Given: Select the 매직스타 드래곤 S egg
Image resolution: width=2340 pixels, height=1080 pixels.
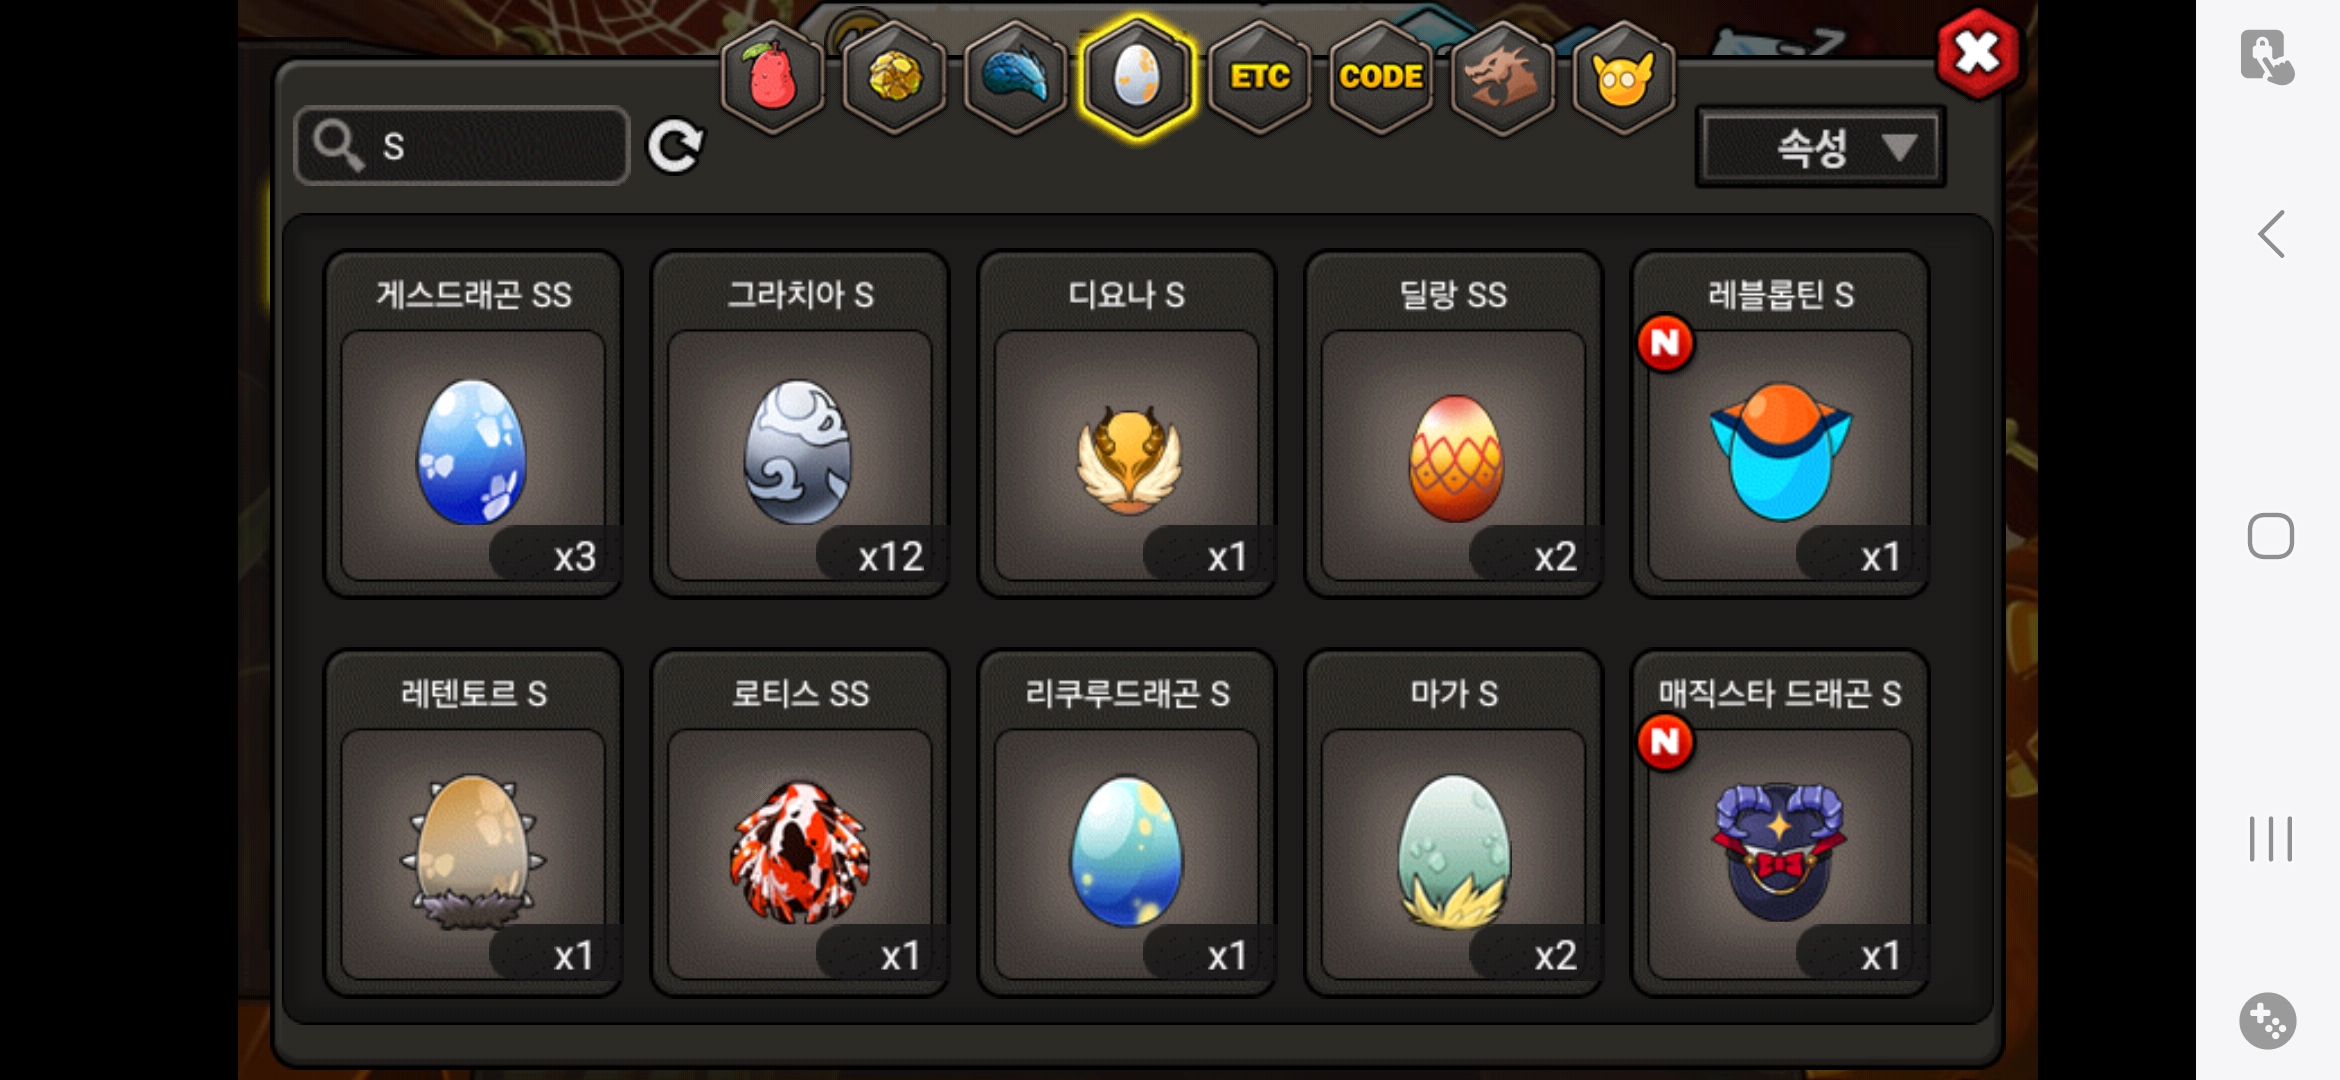Looking at the screenshot, I should point(1780,823).
